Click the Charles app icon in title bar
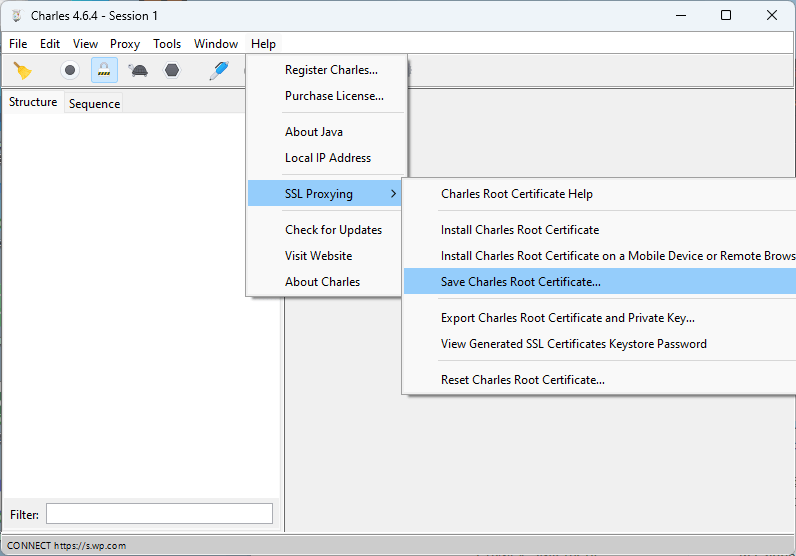Viewport: 796px width, 556px height. [x=17, y=16]
